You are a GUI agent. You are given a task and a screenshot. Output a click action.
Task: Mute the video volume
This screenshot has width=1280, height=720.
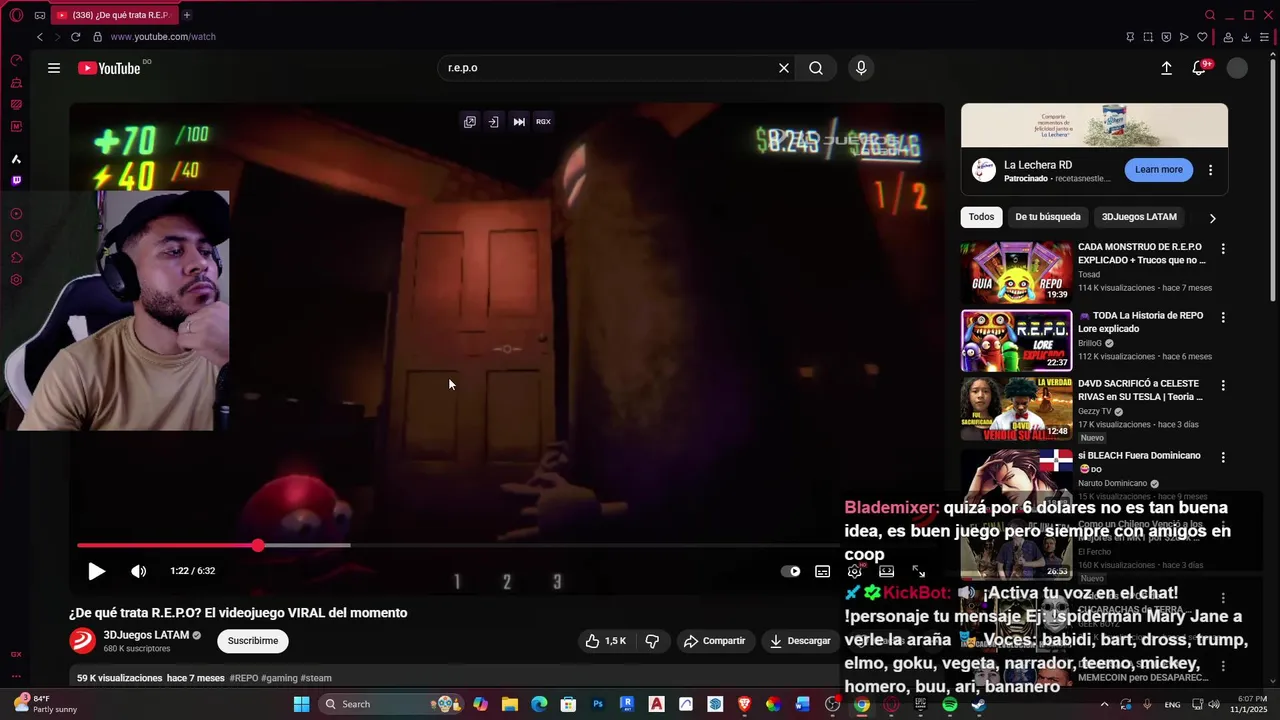(x=138, y=571)
